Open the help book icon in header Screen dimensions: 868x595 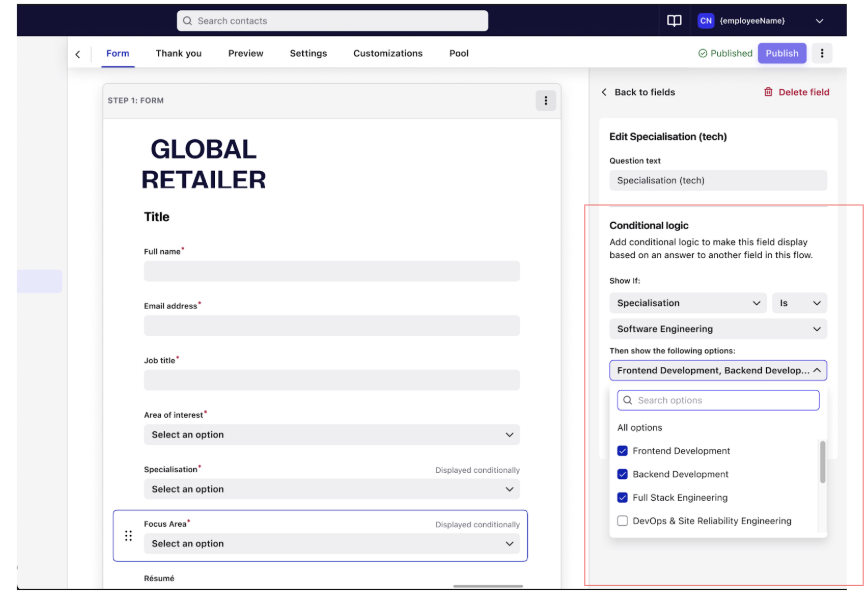[674, 21]
